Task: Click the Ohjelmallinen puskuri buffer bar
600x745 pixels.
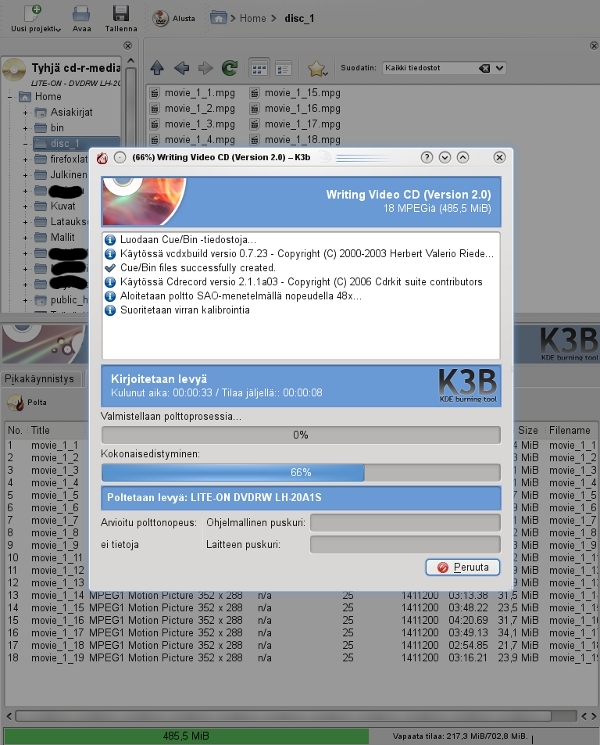Action: (x=405, y=523)
